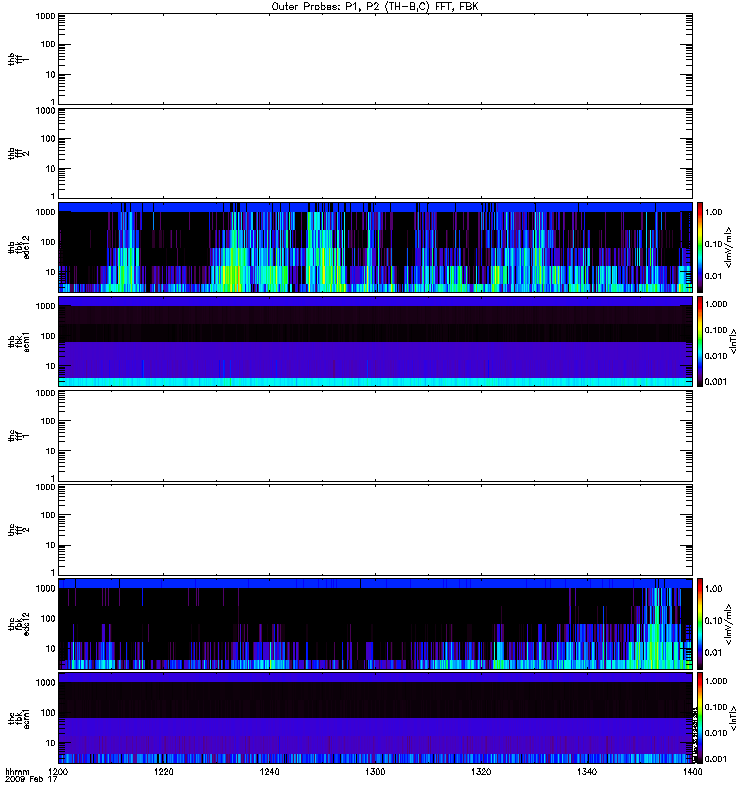Image resolution: width=750 pixels, height=800 pixels.
Task: Click the 100 y-axis tick of thc fbk edc12 panel
Action: tap(48, 619)
